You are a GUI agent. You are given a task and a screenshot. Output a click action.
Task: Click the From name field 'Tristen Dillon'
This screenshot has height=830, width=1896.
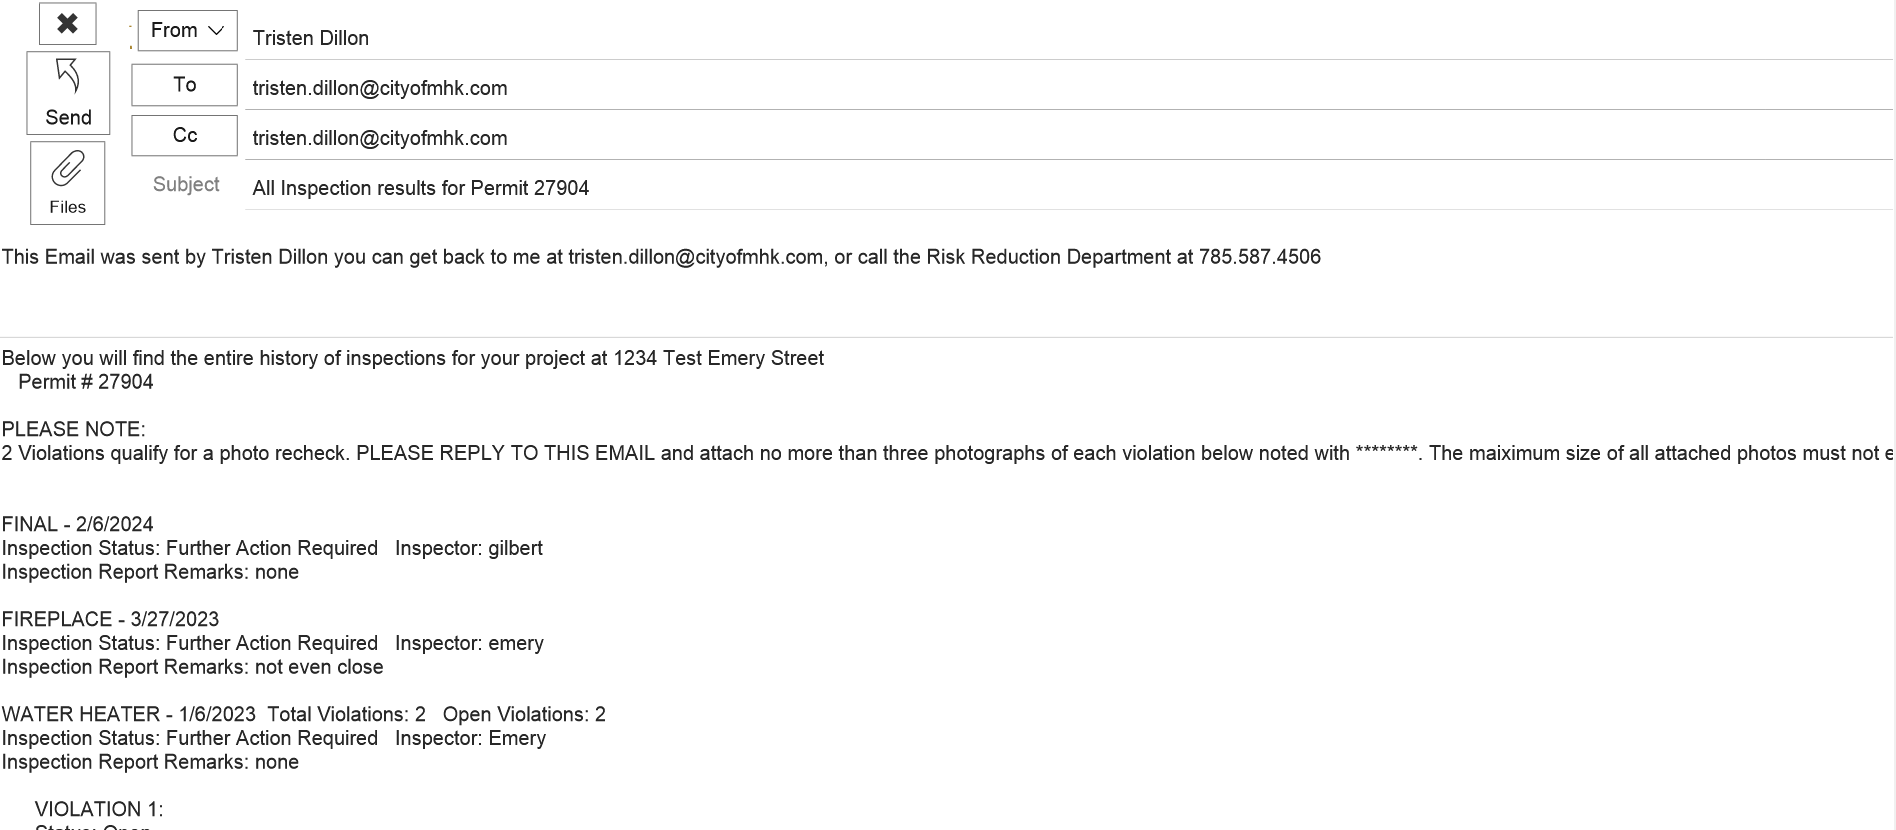(1068, 38)
